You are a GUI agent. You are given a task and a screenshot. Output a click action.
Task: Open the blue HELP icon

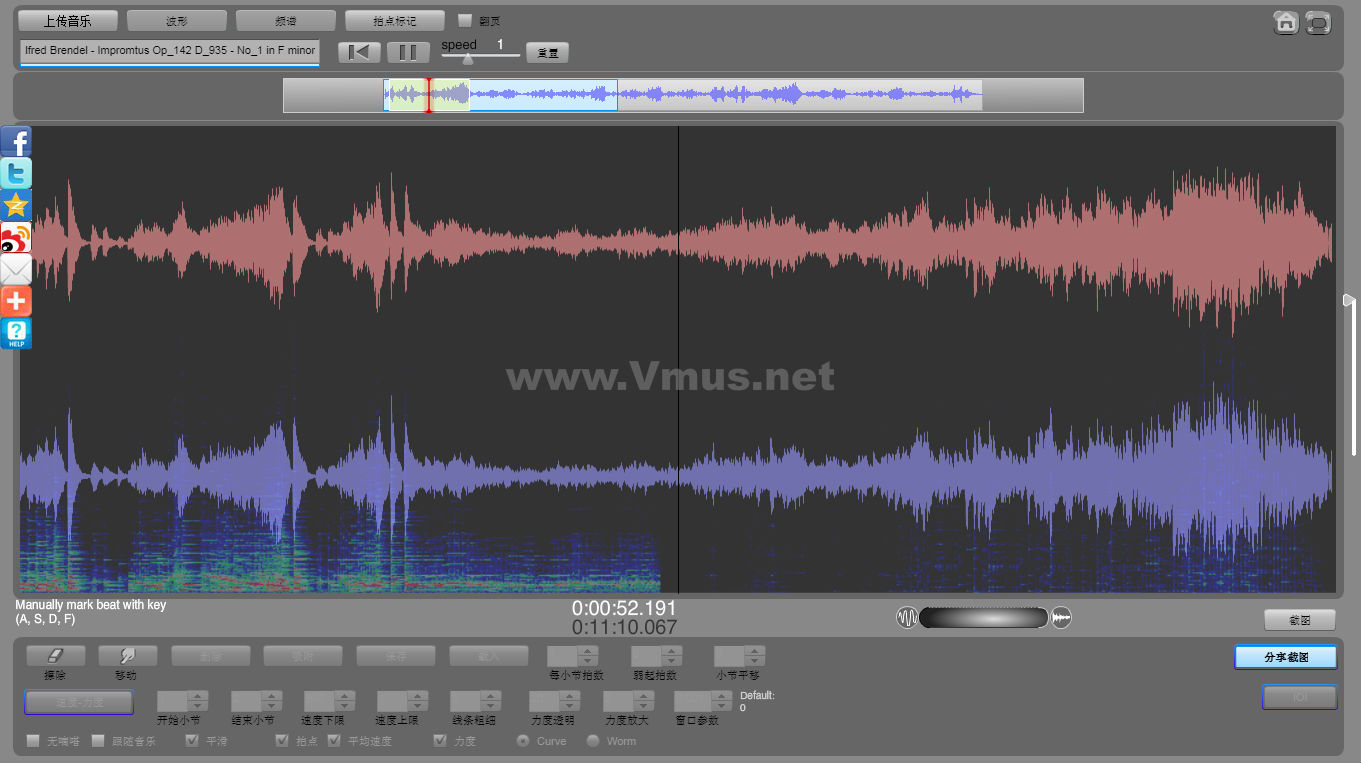tap(16, 333)
